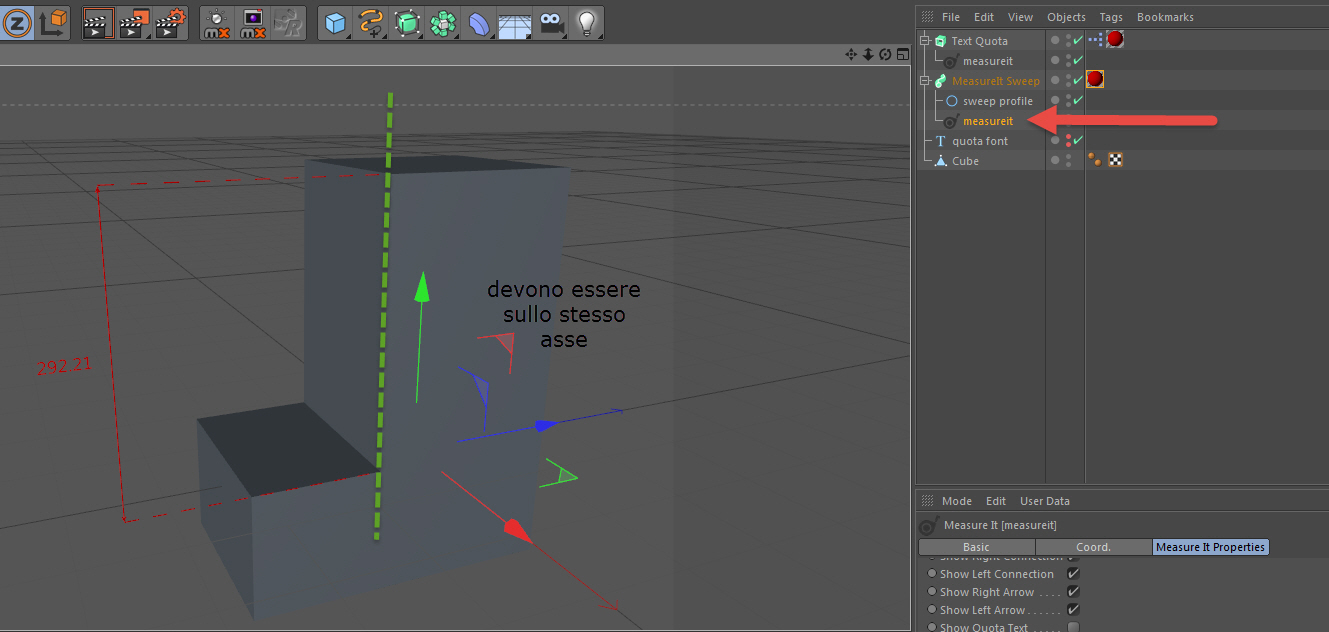Click the Cube polygon object icon
Screen dimensions: 1329x632
[x=940, y=161]
